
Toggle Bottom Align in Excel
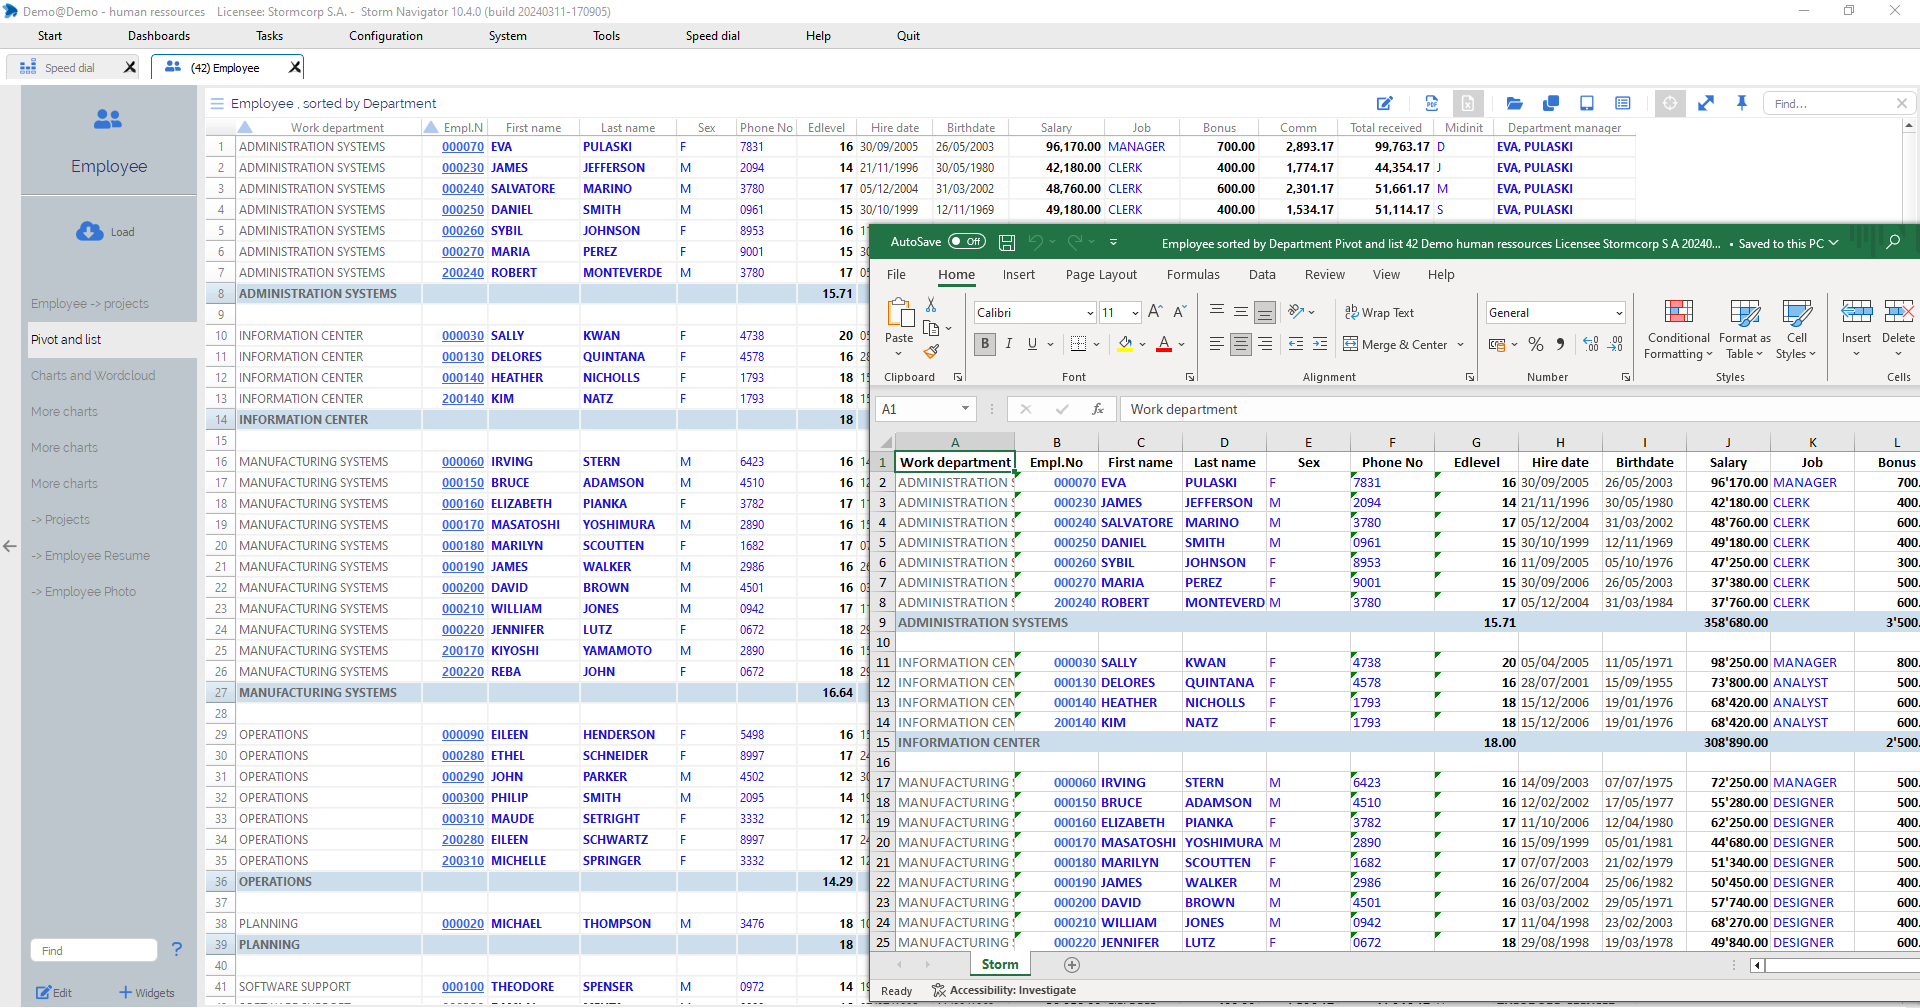(x=1265, y=312)
